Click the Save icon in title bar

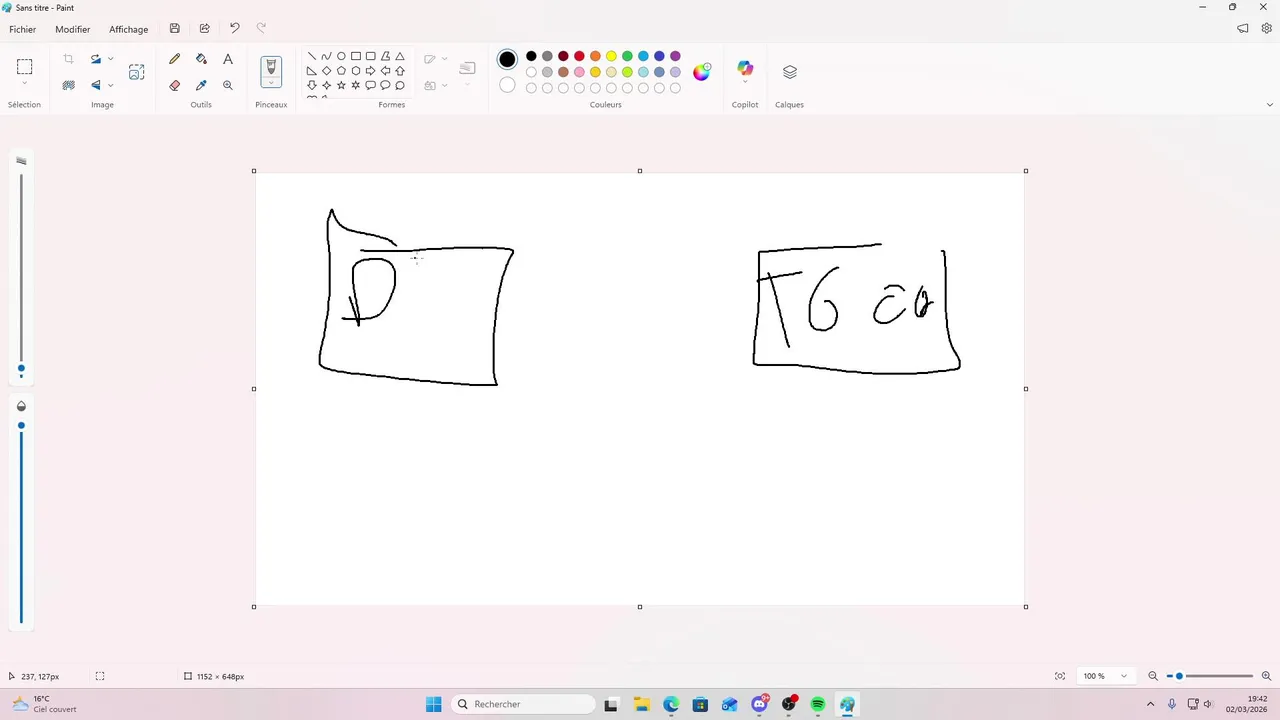click(175, 29)
